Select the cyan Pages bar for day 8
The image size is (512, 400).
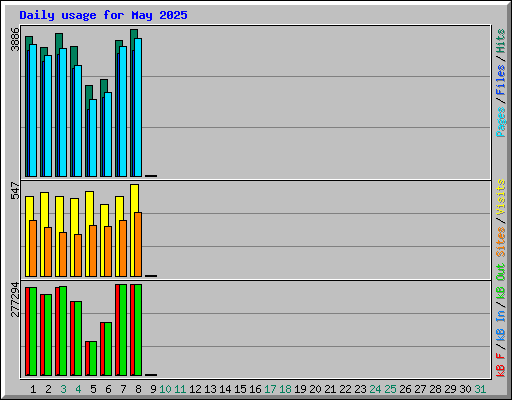[138, 107]
